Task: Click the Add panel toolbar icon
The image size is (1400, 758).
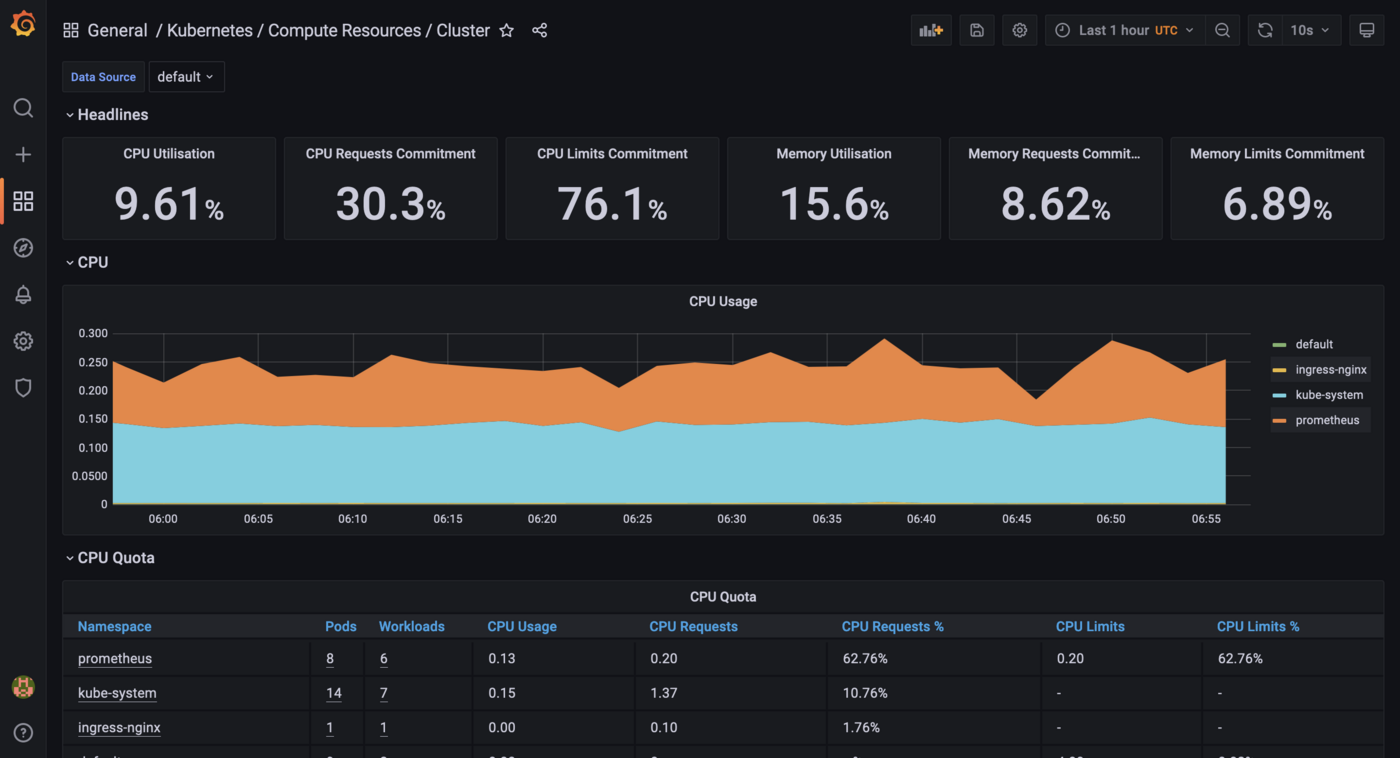Action: point(930,30)
